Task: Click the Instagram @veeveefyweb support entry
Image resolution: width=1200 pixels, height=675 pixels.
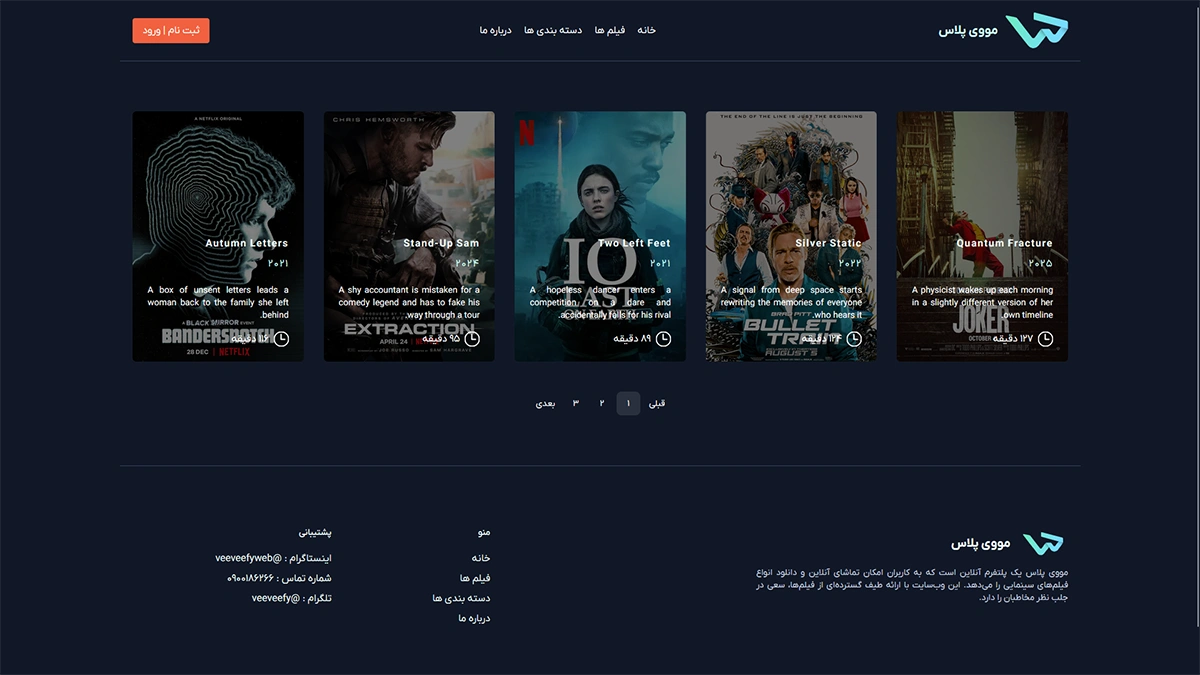Action: pos(273,558)
